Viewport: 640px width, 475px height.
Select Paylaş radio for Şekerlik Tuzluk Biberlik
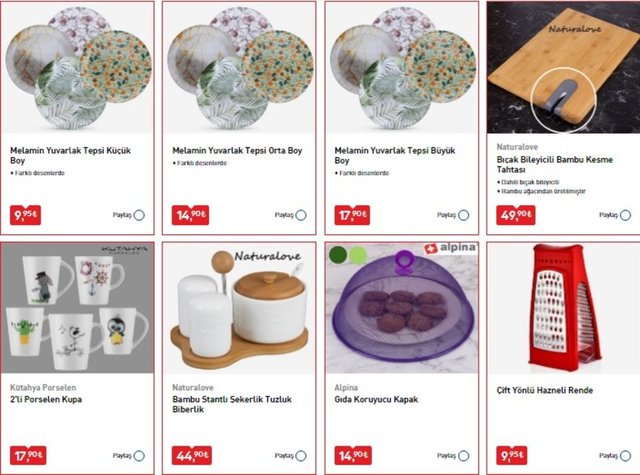301,456
